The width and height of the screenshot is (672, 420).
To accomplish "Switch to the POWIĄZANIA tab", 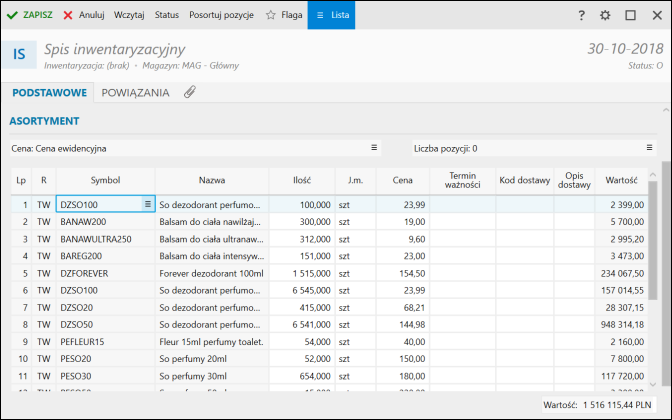I will tap(135, 92).
